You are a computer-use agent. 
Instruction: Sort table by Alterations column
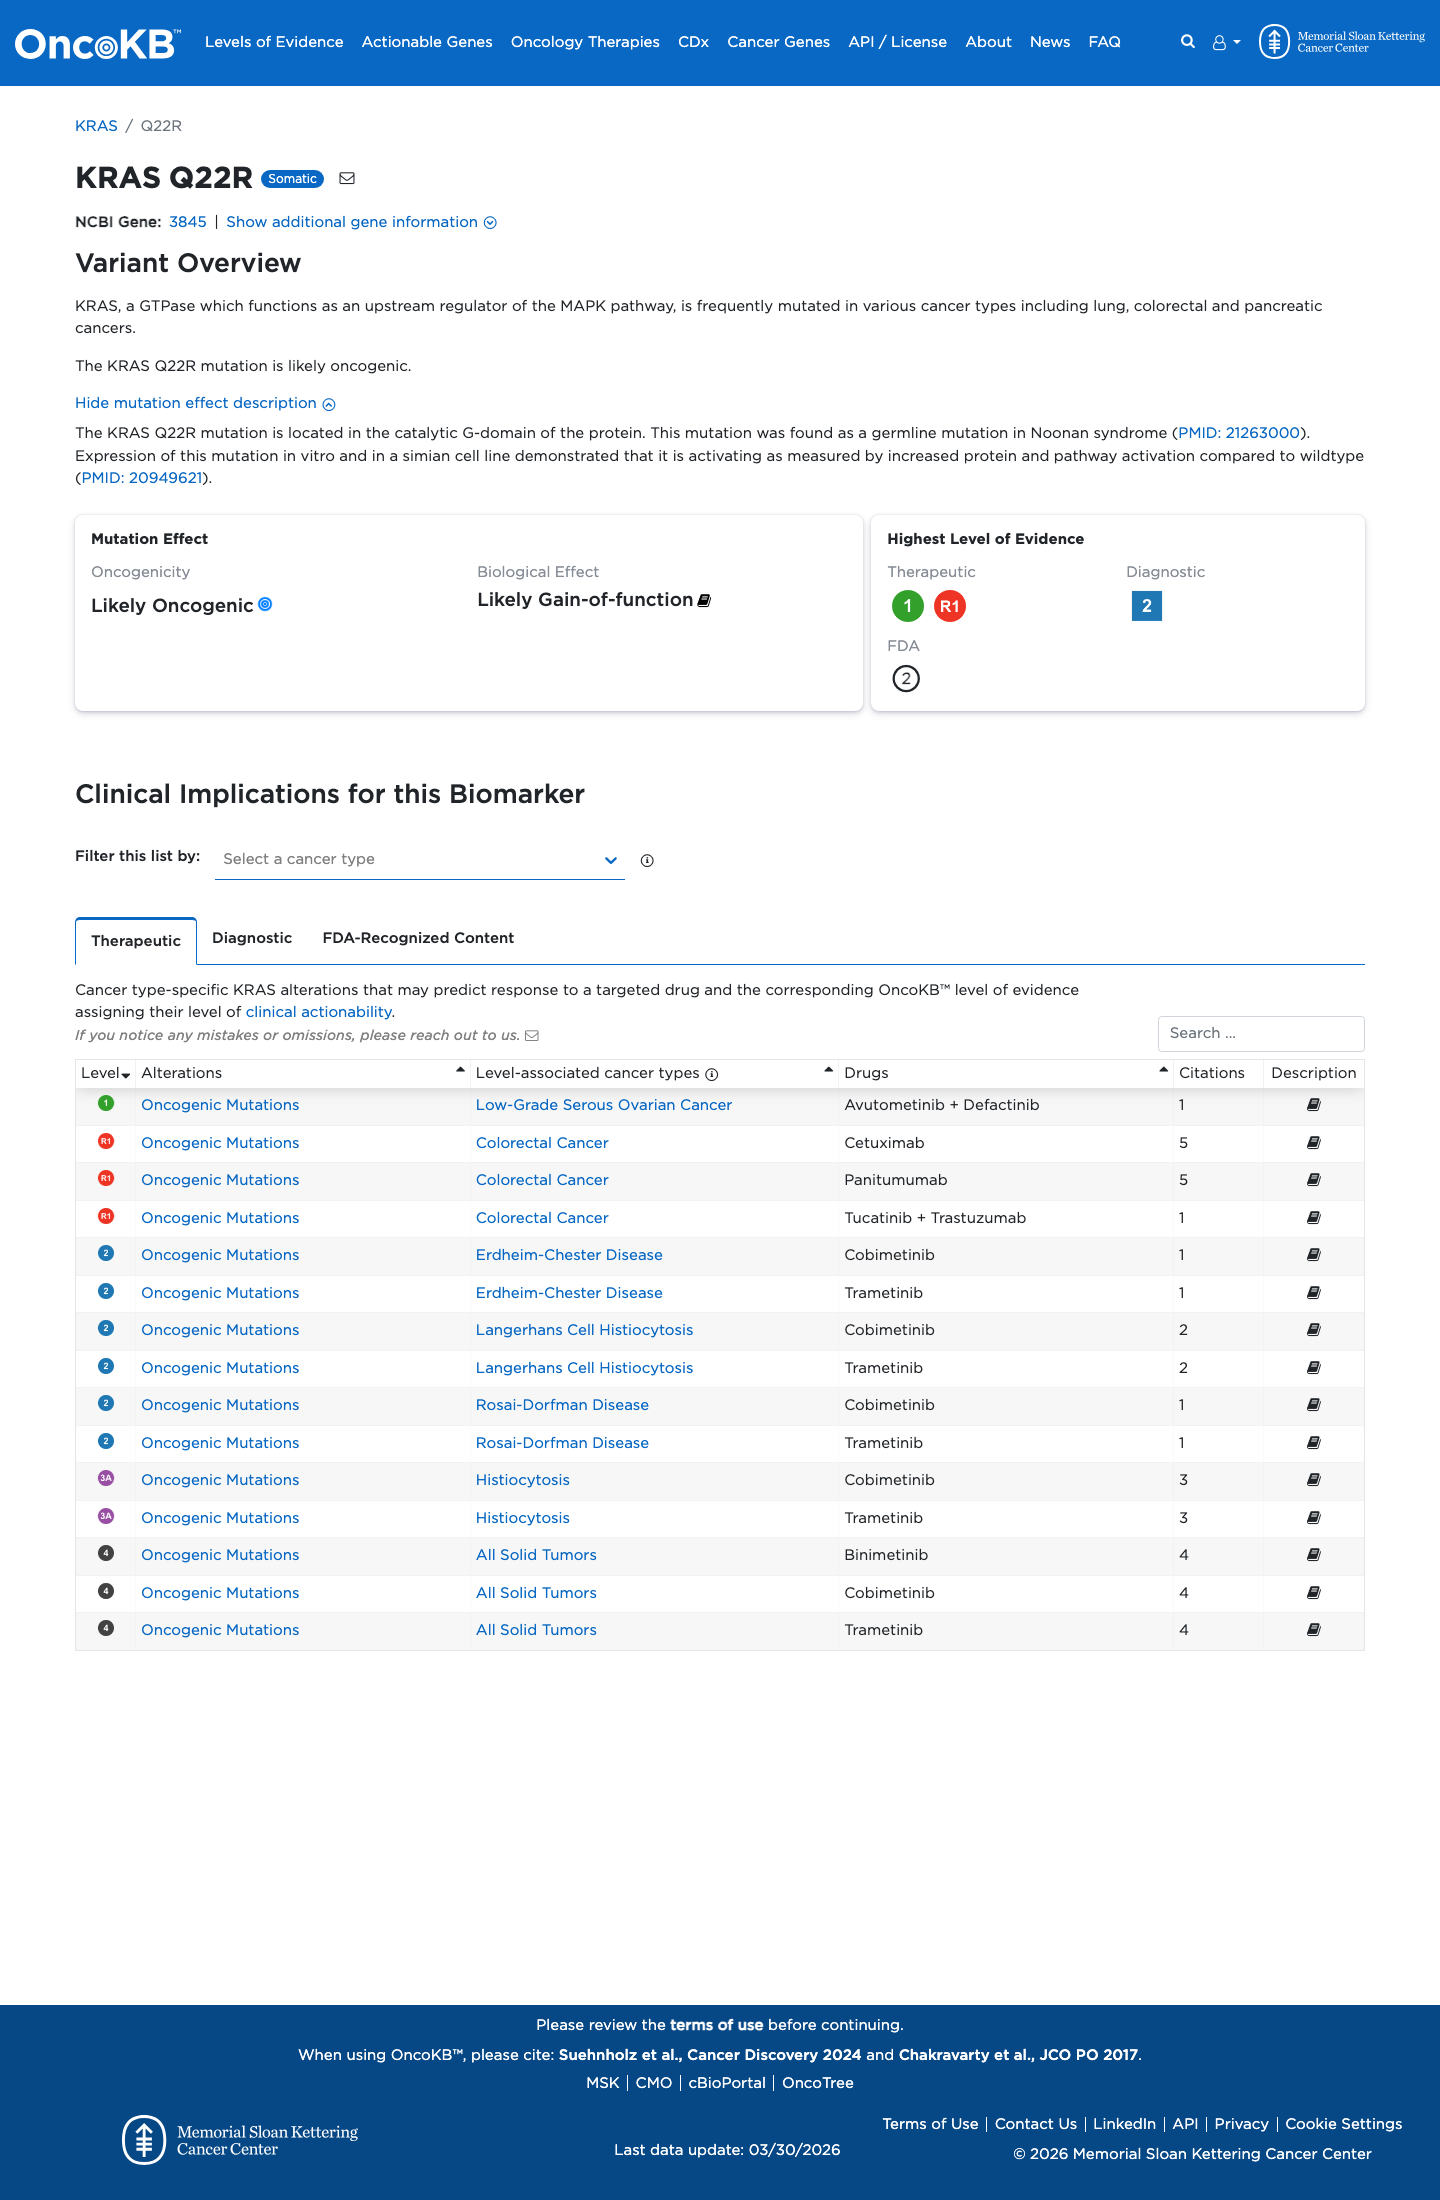[303, 1073]
